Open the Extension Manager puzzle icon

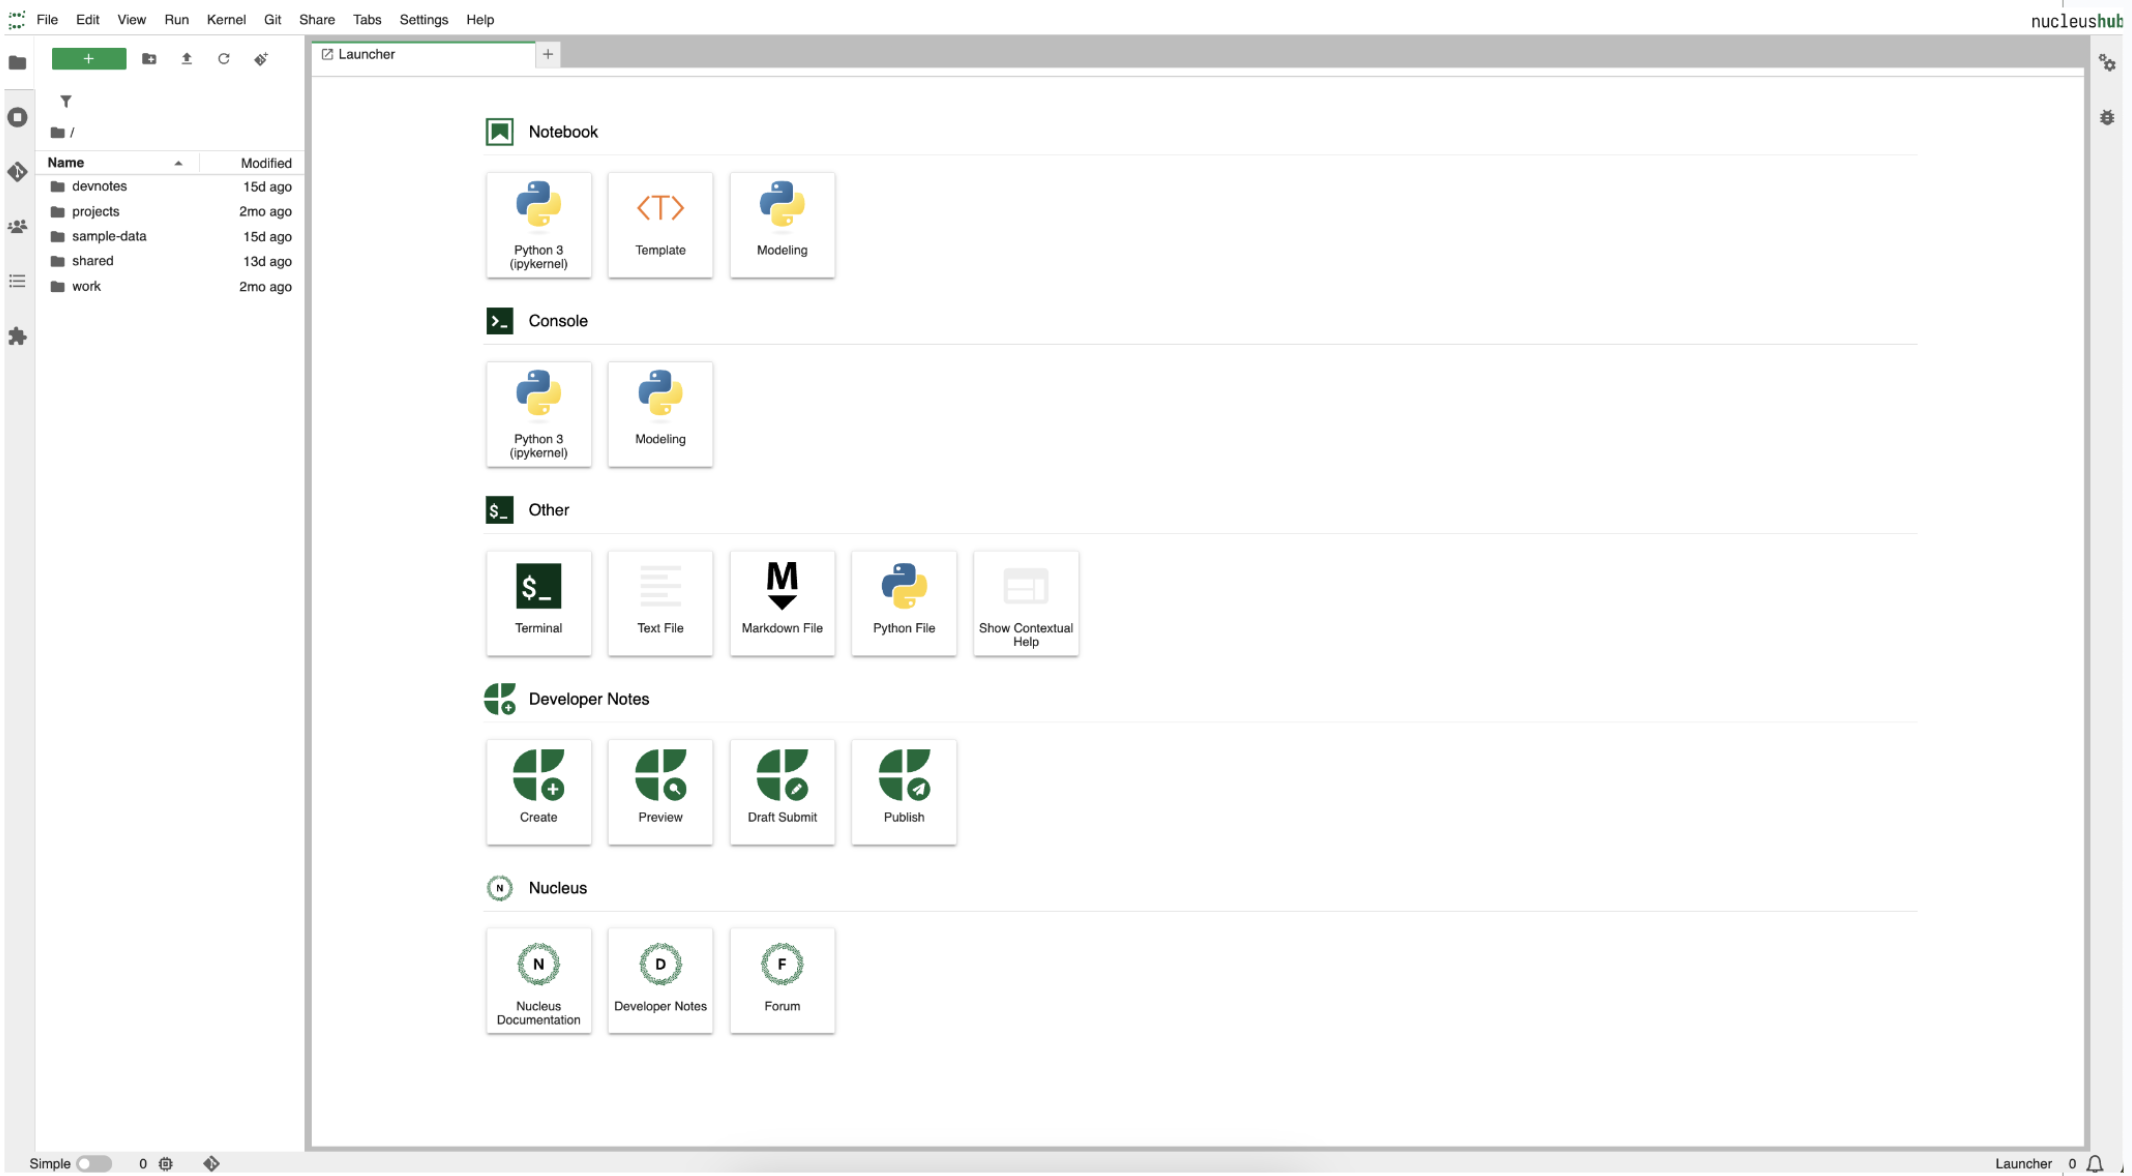click(x=17, y=336)
